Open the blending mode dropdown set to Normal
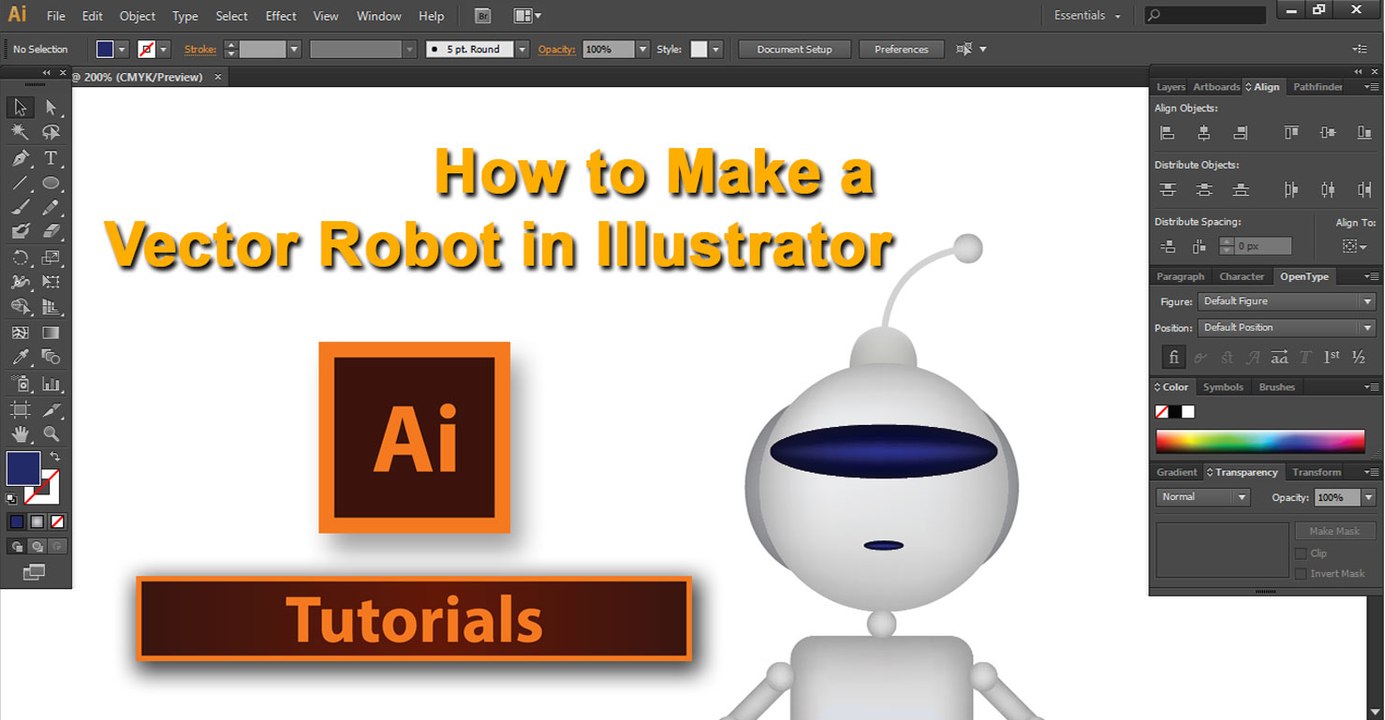 (x=1204, y=497)
